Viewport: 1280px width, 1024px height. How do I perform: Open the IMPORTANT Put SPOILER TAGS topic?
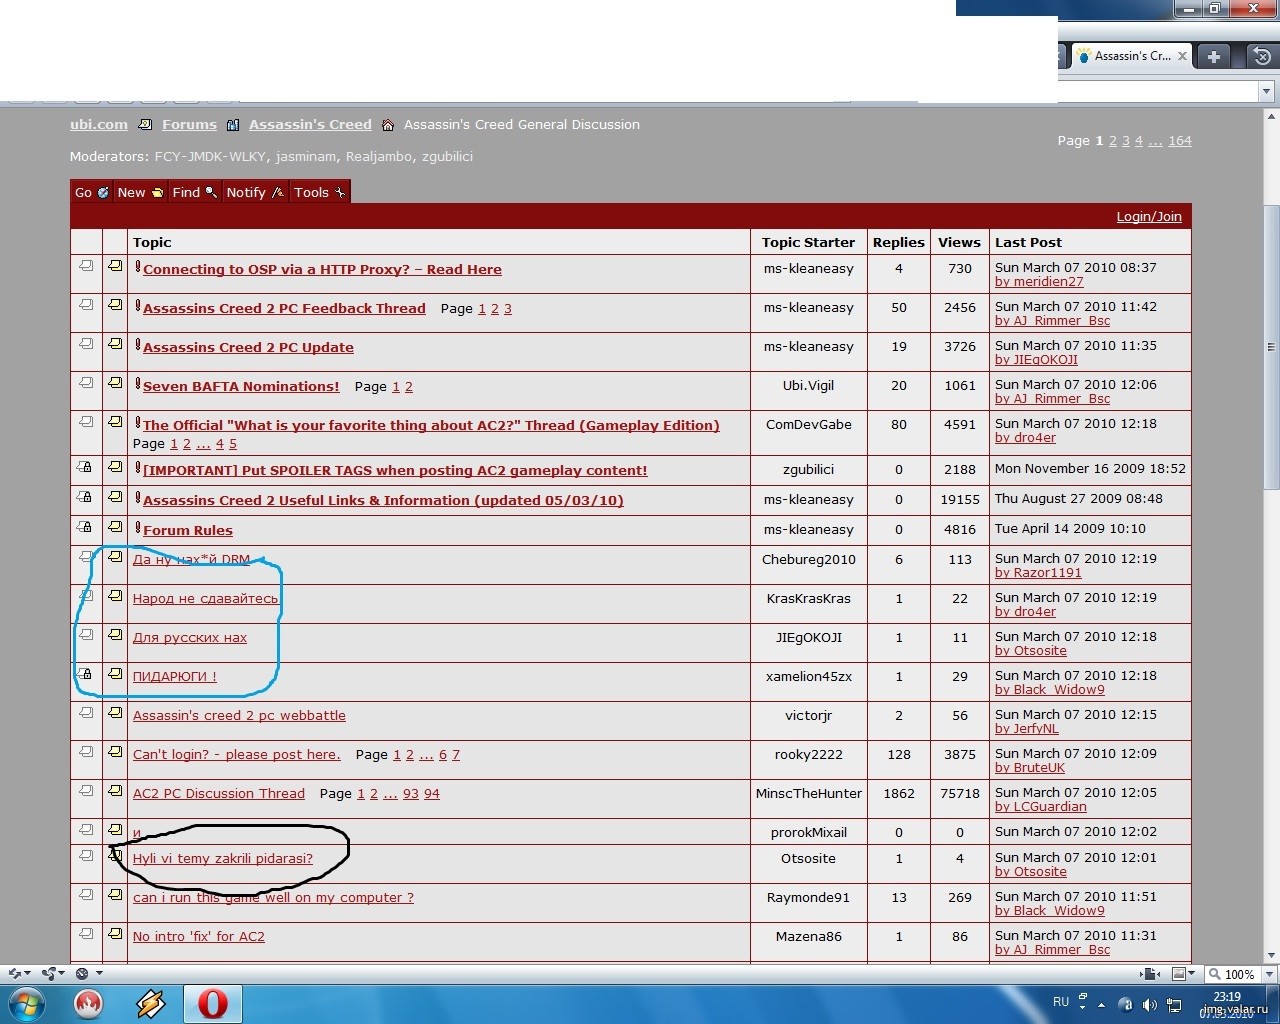[395, 470]
